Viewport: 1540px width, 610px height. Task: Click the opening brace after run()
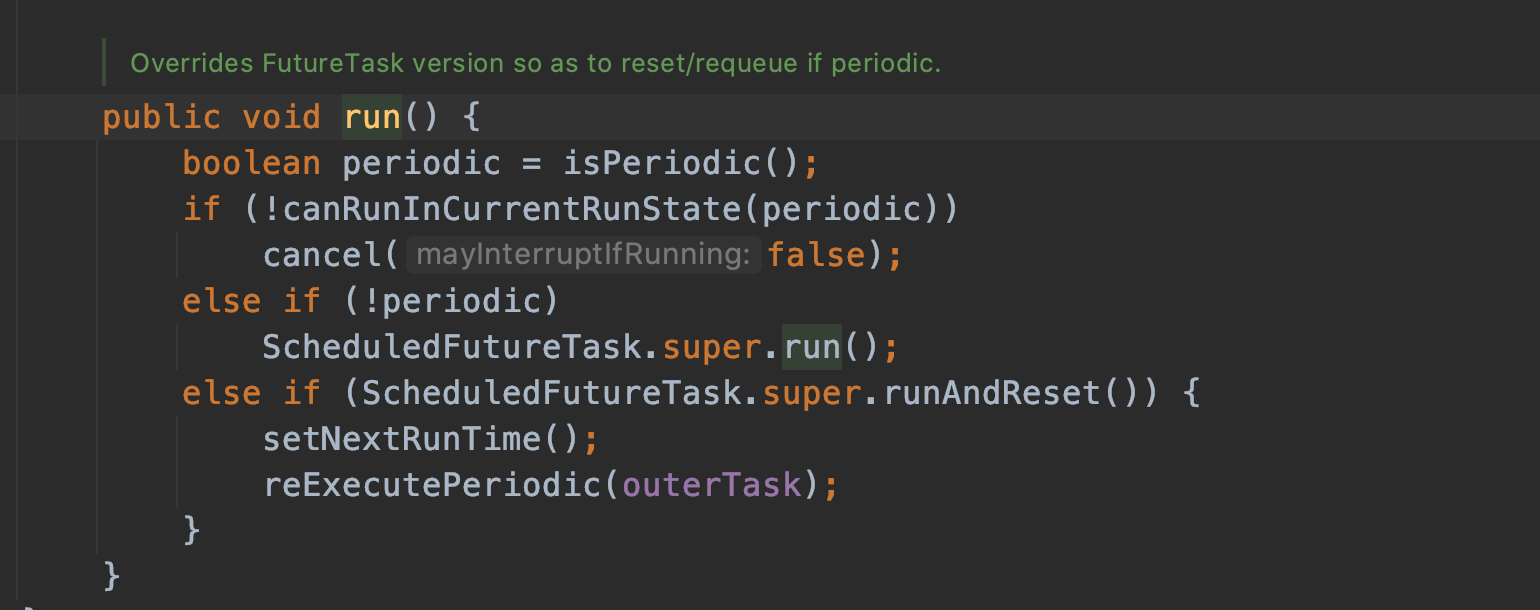click(x=472, y=117)
